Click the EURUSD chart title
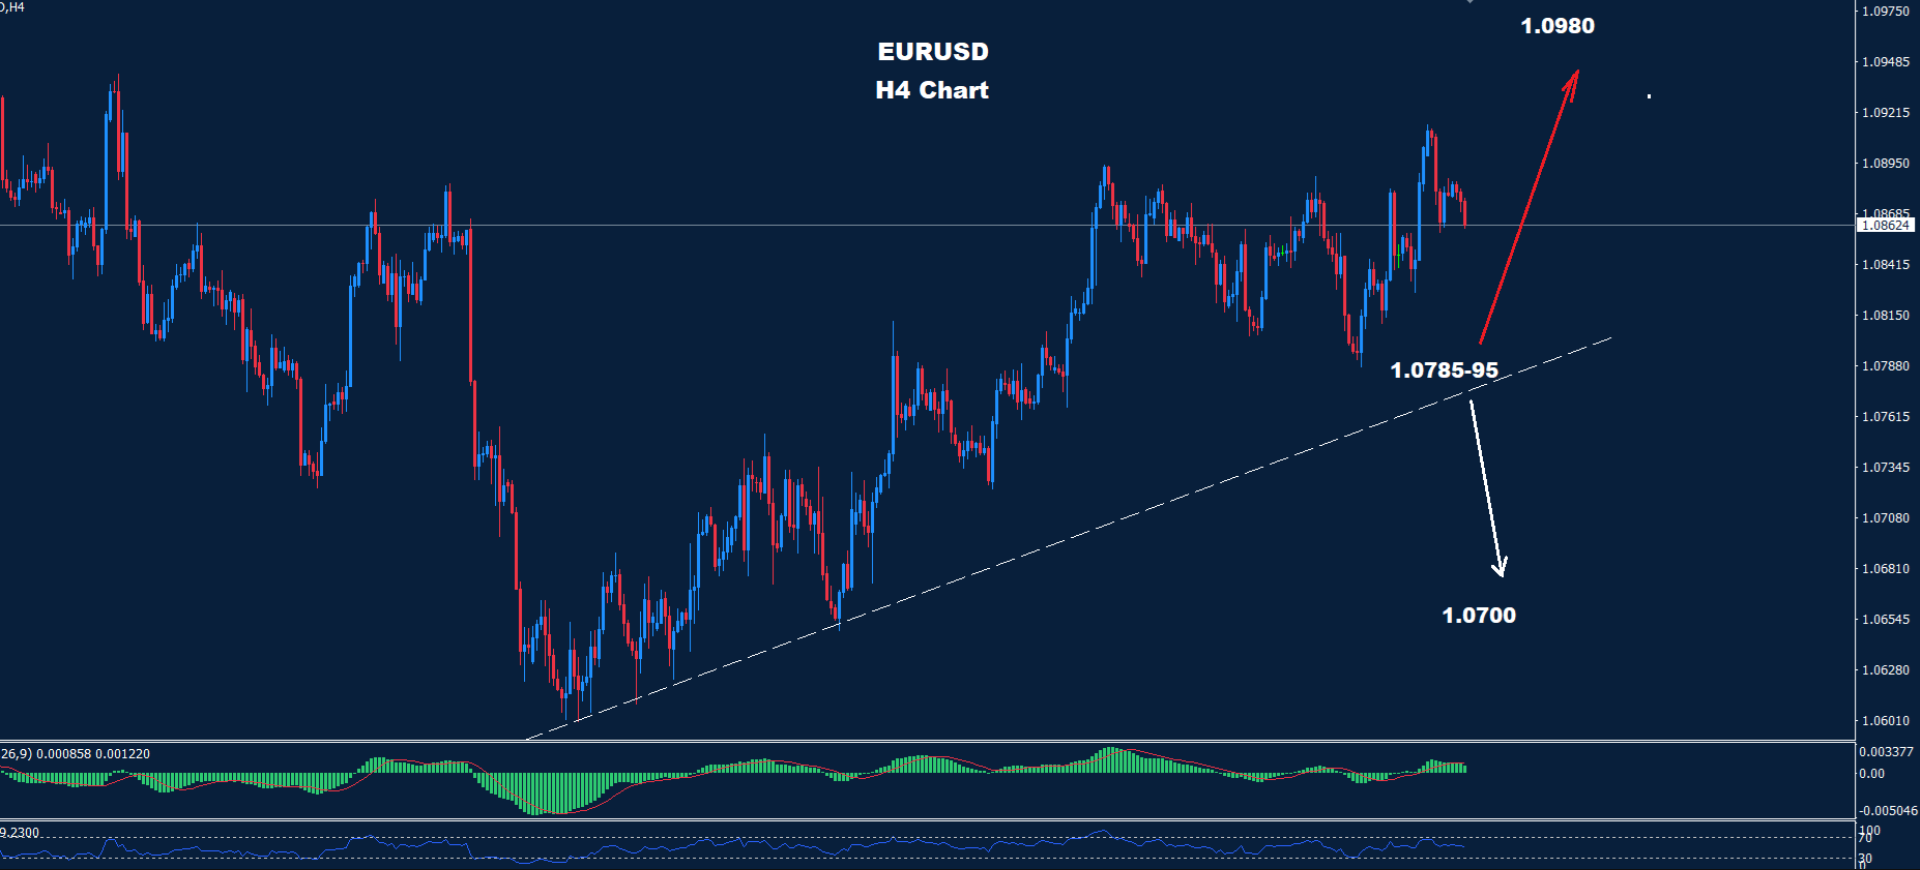Image resolution: width=1920 pixels, height=870 pixels. (932, 52)
